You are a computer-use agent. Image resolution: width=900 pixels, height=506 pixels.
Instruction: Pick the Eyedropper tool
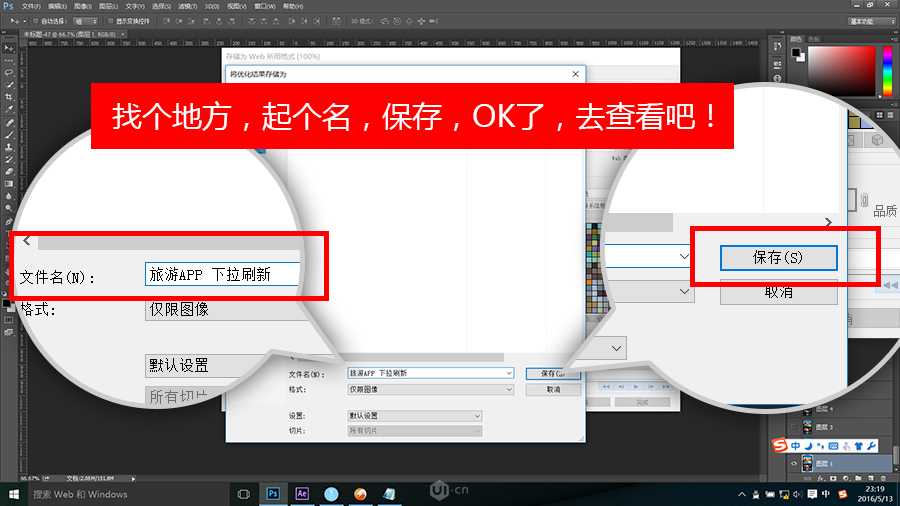coord(9,109)
